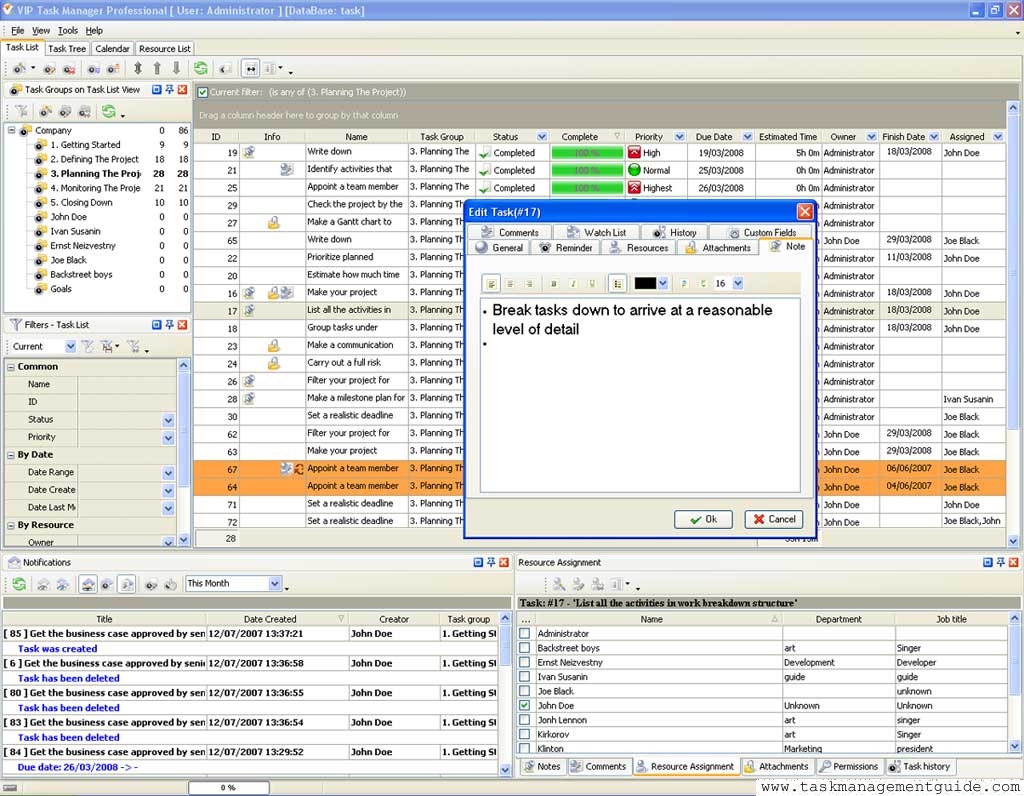1024x796 pixels.
Task: Open the Status filter dropdown in Filters panel
Action: tap(168, 420)
